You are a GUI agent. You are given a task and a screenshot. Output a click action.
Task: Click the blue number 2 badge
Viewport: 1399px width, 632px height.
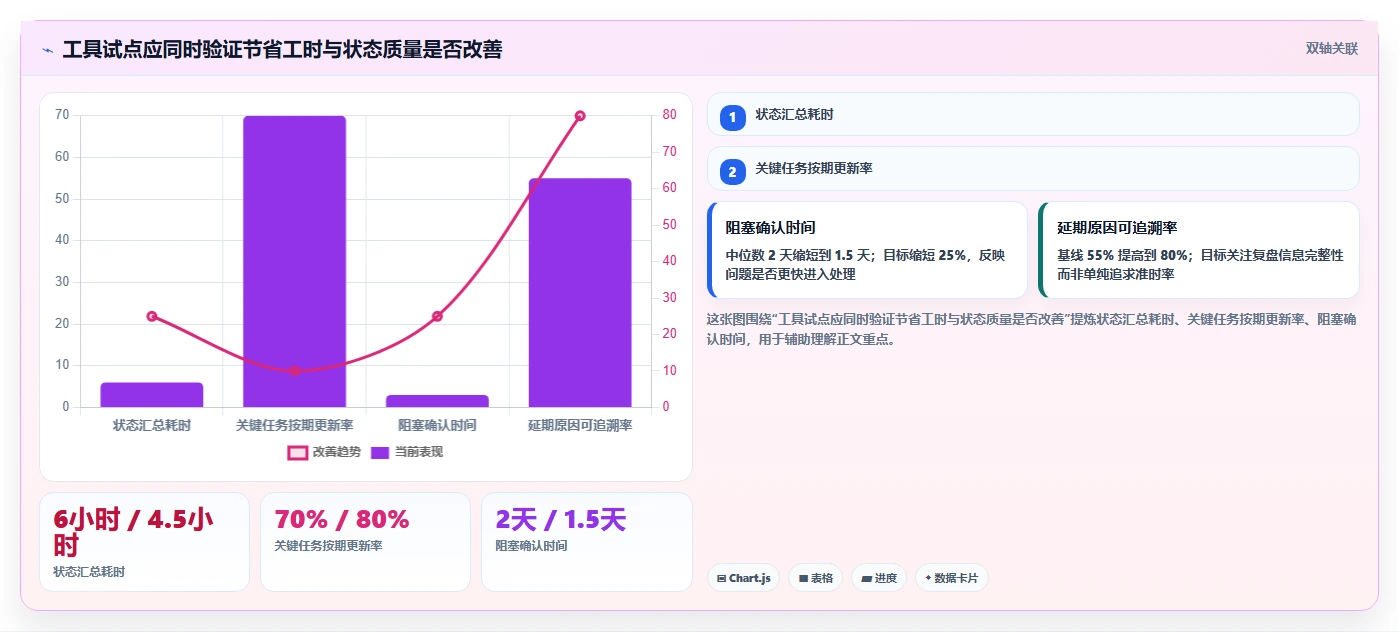point(732,172)
